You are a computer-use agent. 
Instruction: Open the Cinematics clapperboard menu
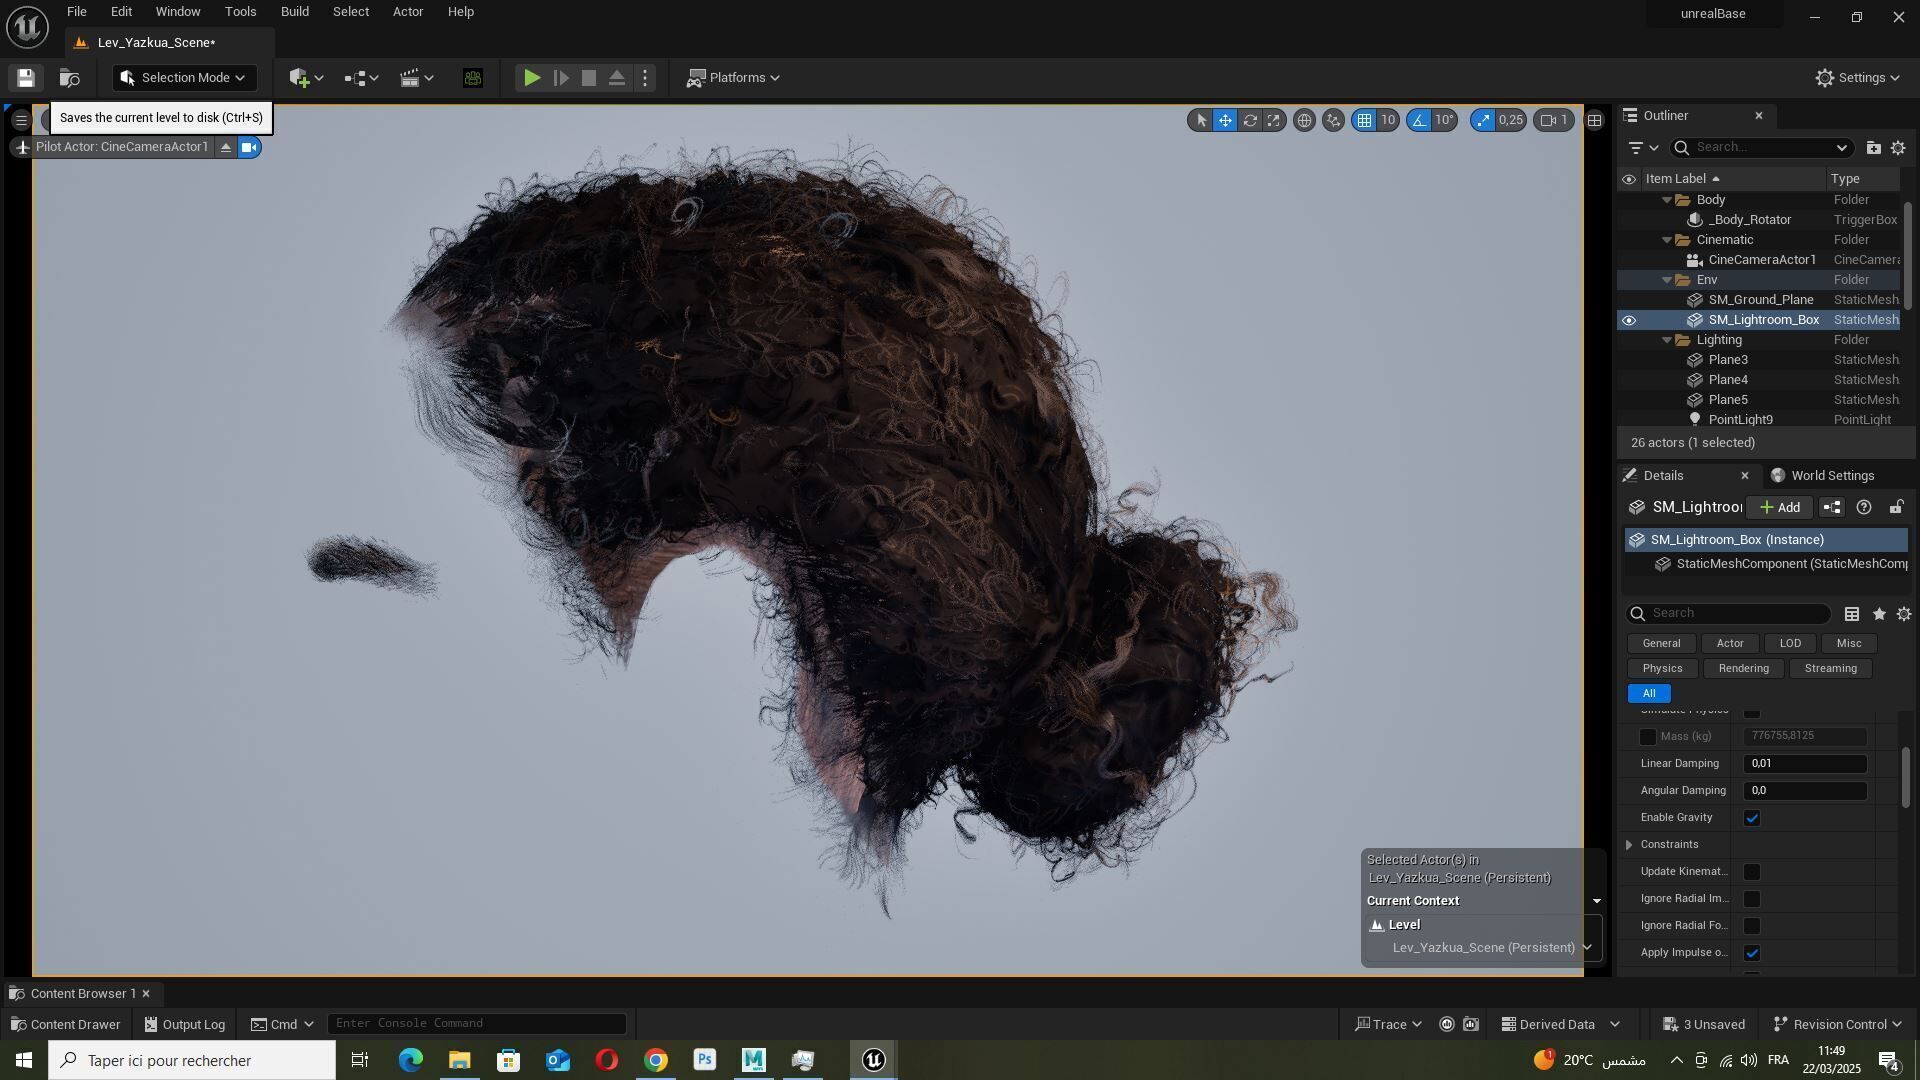(x=416, y=78)
